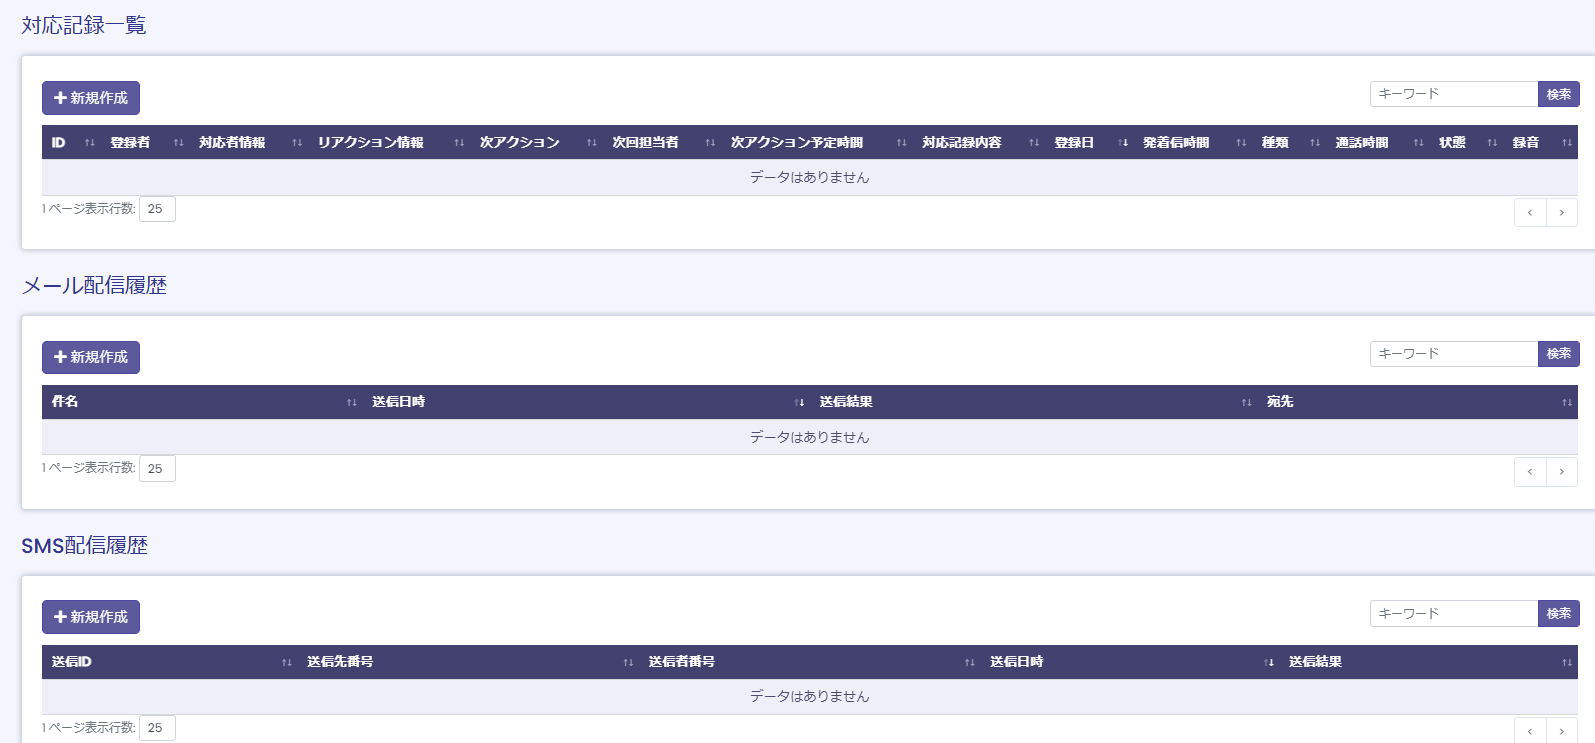1595x743 pixels.
Task: Sort SMS history by 送信先番号 column
Action: tap(340, 662)
